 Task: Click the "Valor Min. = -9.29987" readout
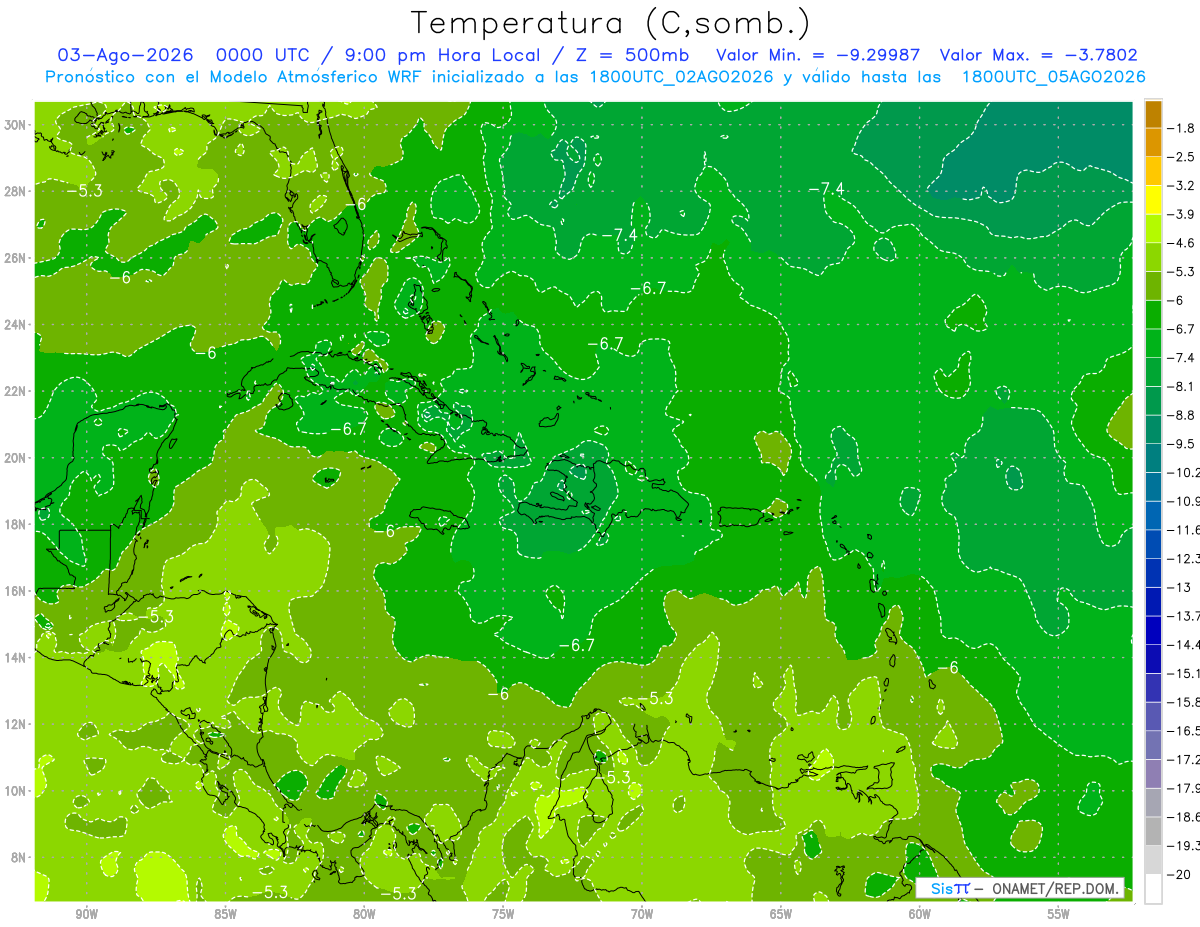(819, 55)
